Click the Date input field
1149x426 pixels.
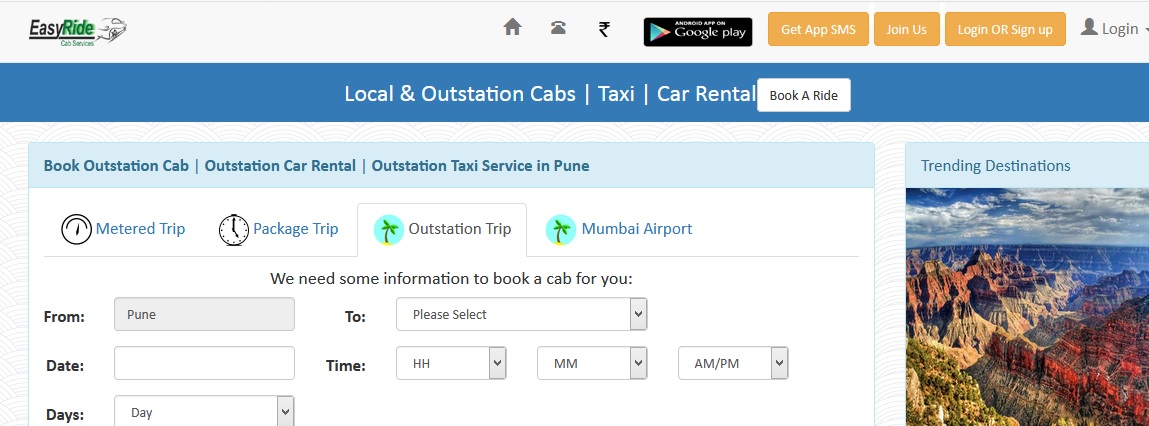click(204, 363)
